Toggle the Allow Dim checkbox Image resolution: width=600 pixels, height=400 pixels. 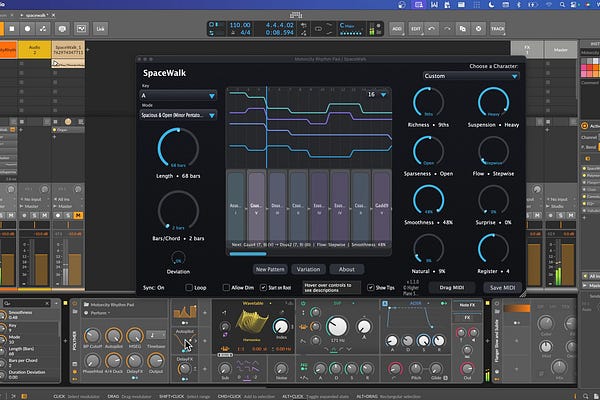tap(225, 287)
